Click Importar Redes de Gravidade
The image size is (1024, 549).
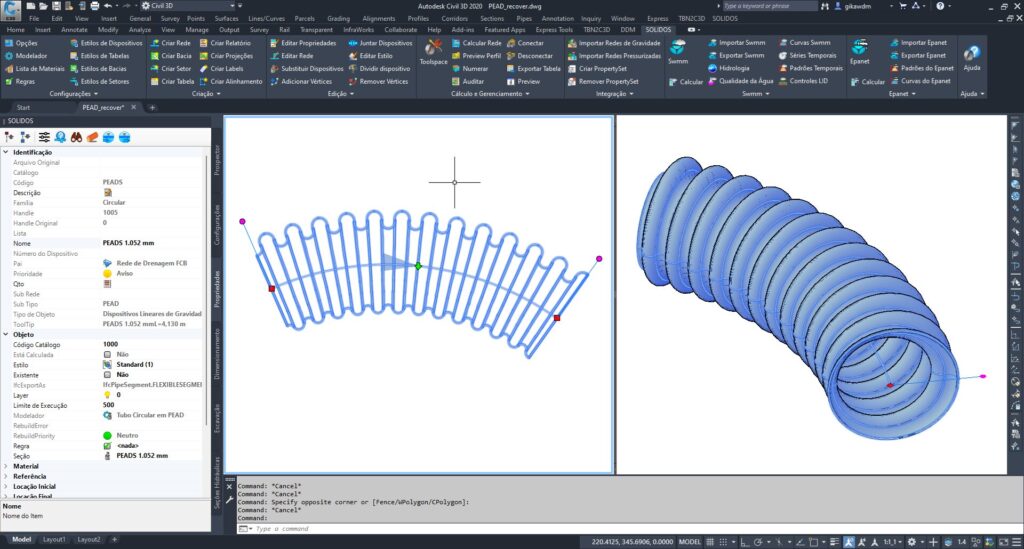pos(614,43)
